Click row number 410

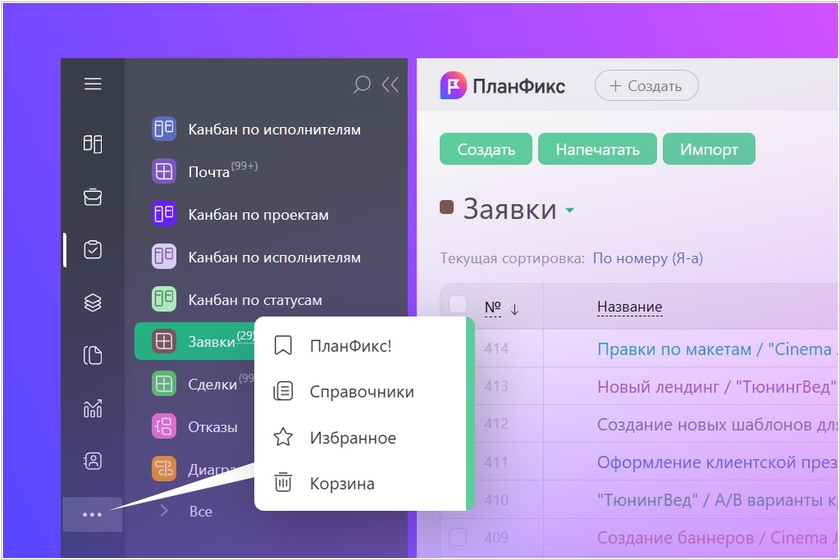pyautogui.click(x=496, y=499)
